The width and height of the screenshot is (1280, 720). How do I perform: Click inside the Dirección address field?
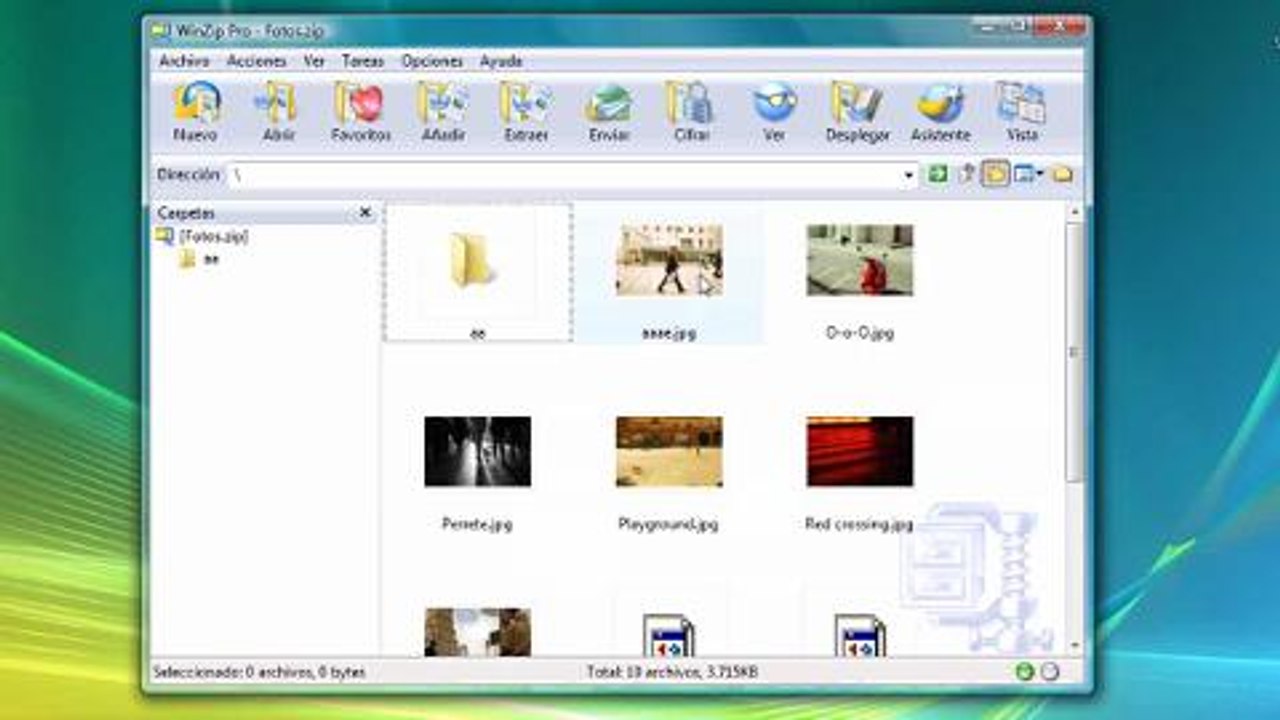tap(564, 175)
